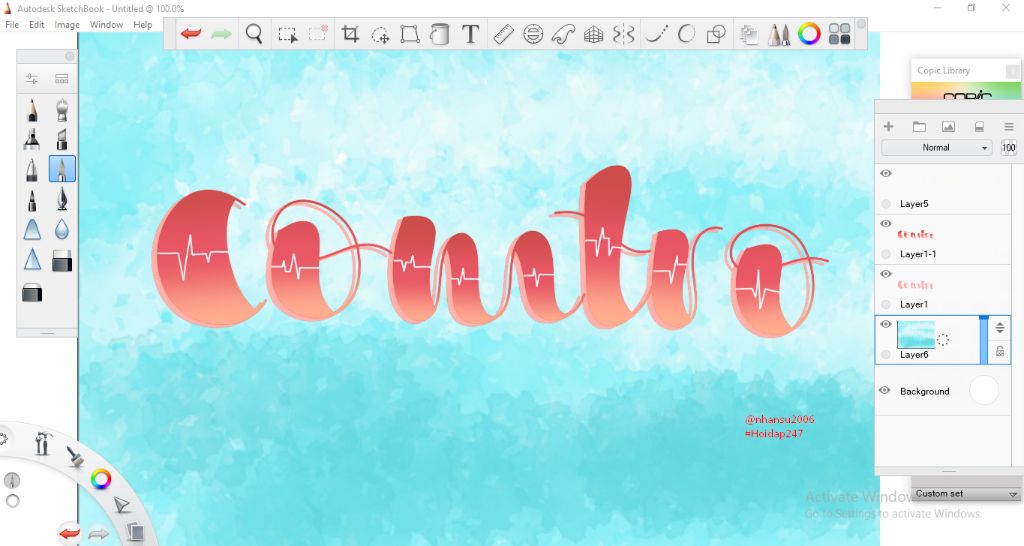Screen dimensions: 1024x546
Task: Activate the Quick Transform tool
Action: coord(380,34)
